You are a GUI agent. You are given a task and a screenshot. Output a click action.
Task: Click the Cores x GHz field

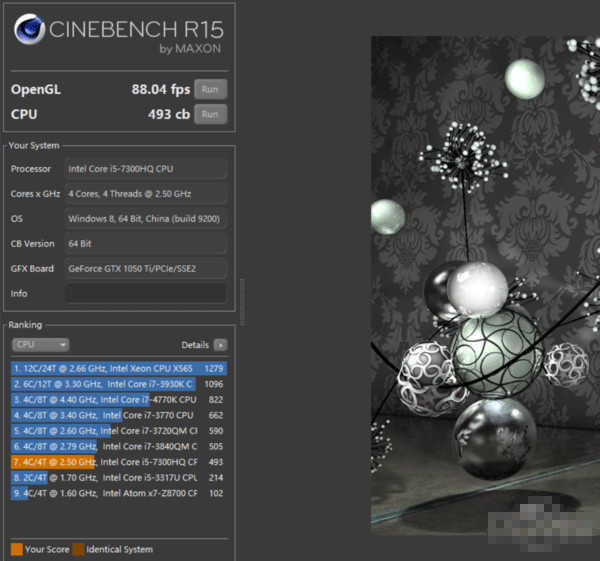coord(145,194)
